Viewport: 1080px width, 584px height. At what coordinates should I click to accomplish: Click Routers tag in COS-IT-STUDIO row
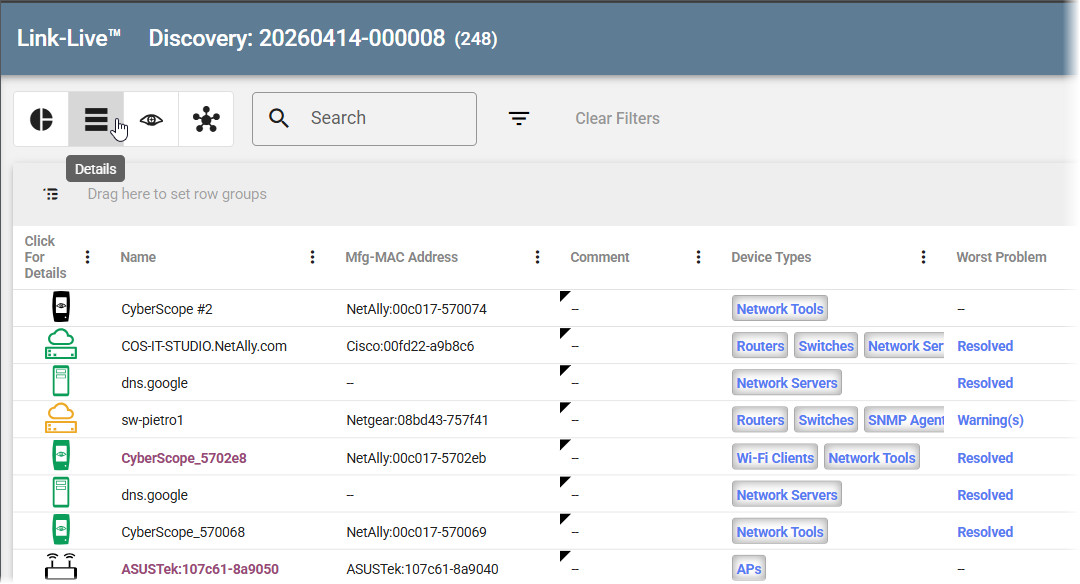pos(760,346)
